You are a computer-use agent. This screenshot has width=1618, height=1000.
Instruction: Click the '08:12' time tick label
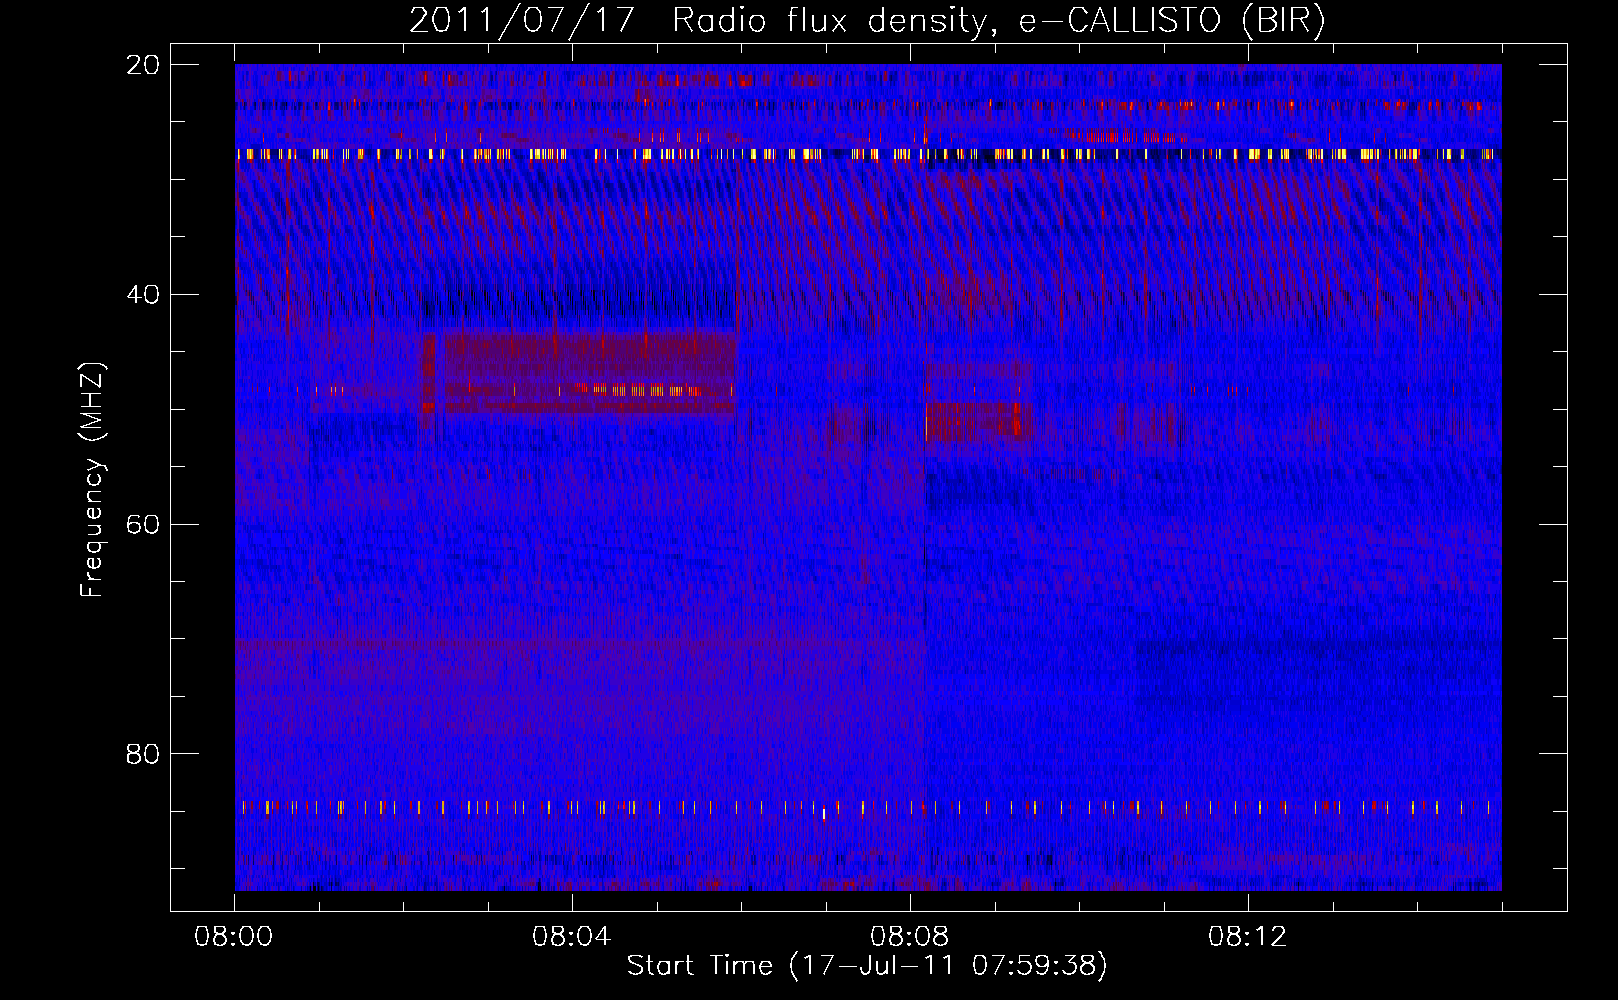(1248, 937)
